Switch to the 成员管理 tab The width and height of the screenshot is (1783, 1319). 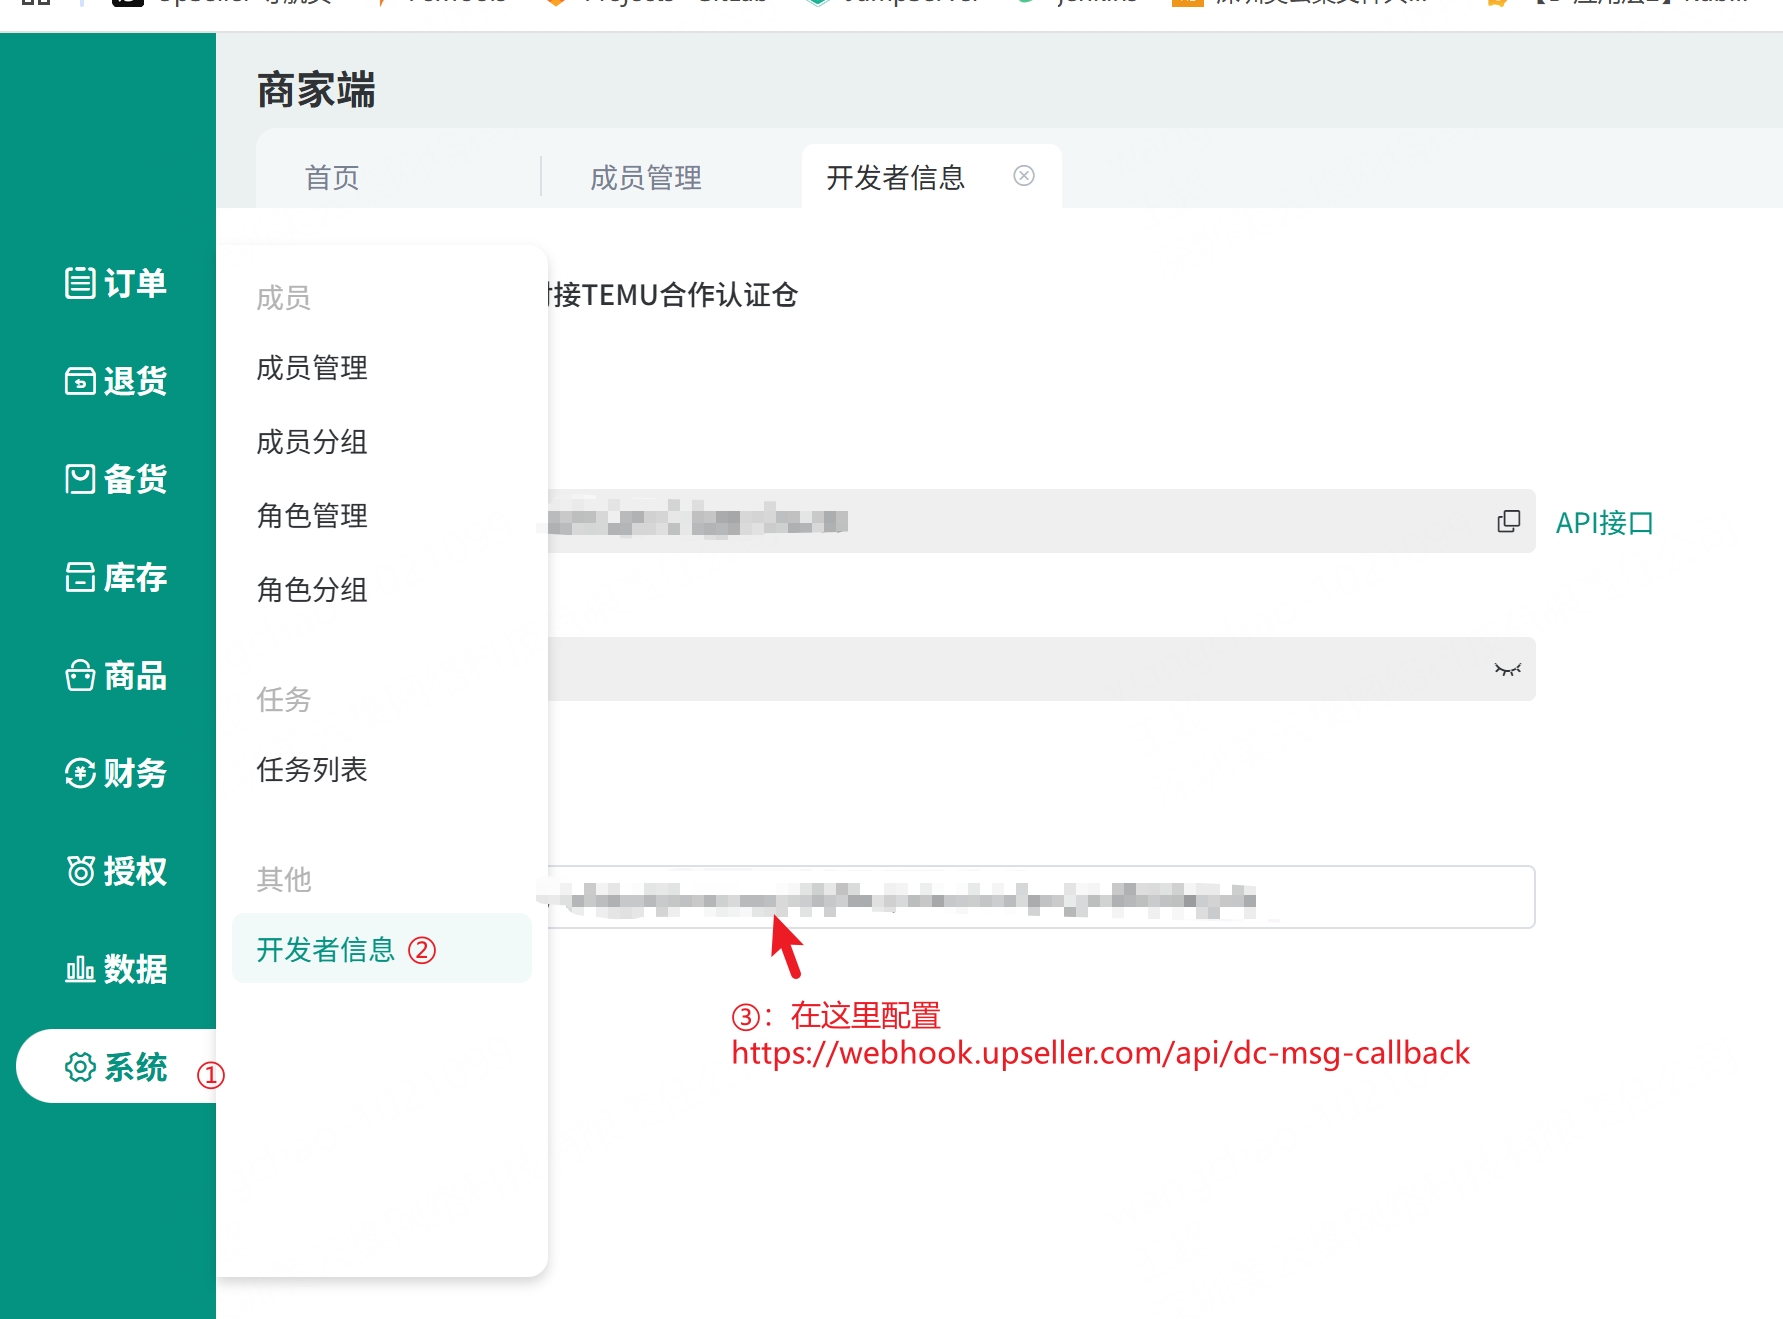tap(646, 178)
